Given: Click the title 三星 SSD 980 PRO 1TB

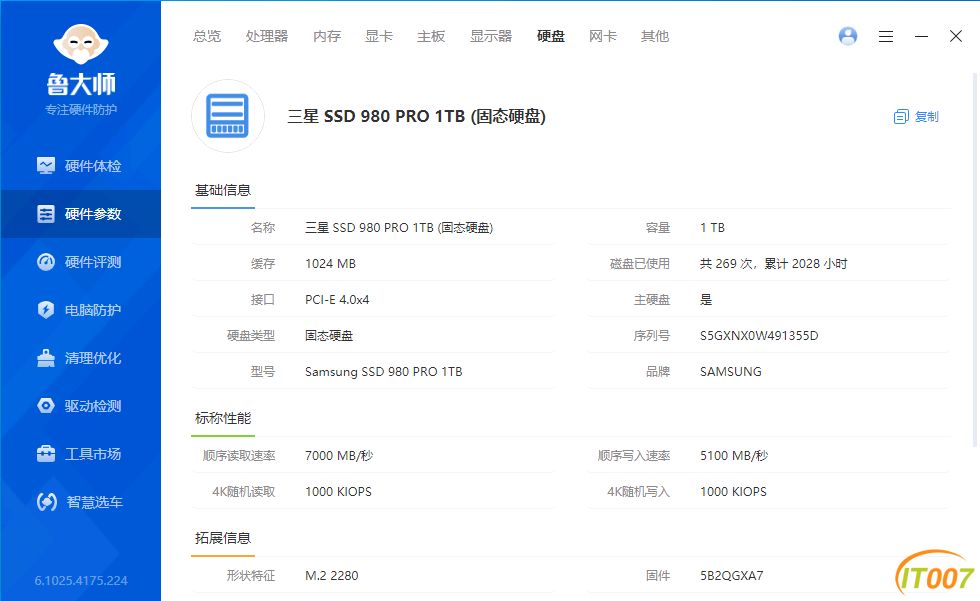Looking at the screenshot, I should pos(416,116).
